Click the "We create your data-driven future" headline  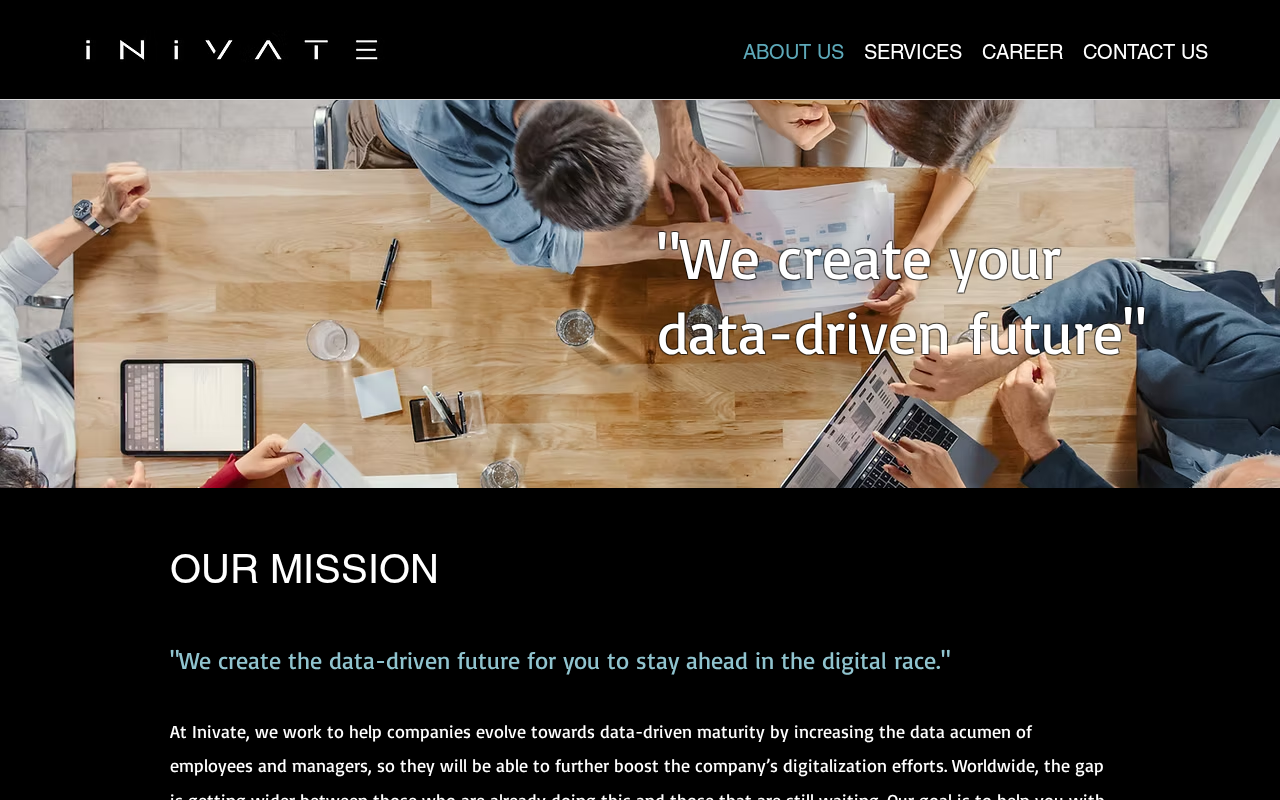[x=902, y=295]
